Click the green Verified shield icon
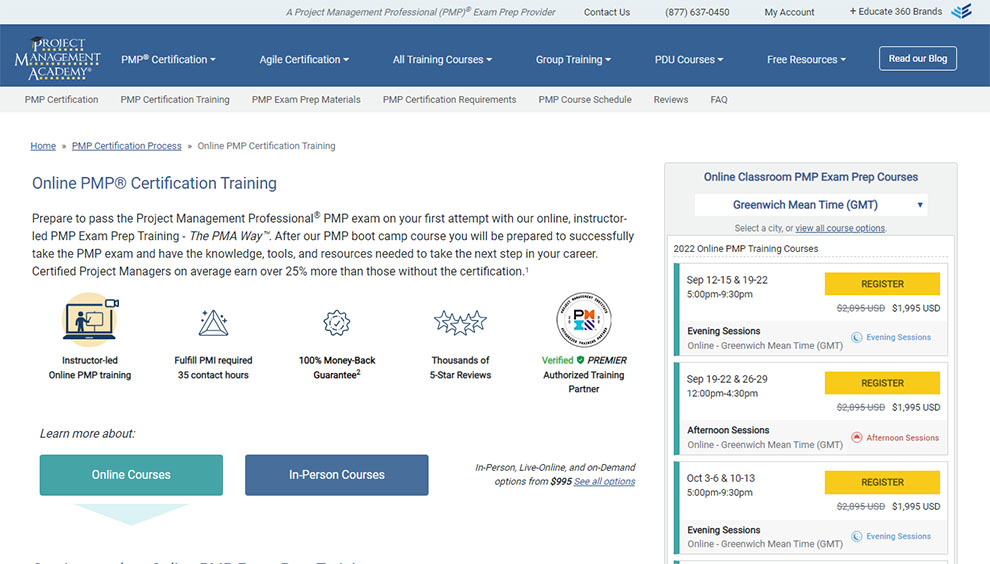 pyautogui.click(x=580, y=360)
